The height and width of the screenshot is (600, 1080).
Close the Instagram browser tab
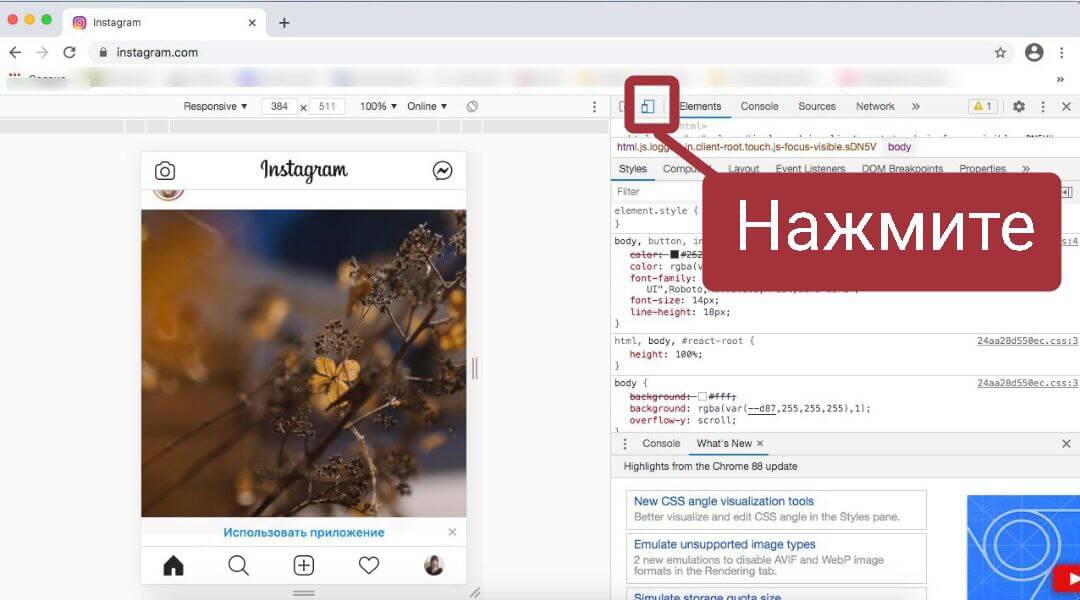click(252, 23)
